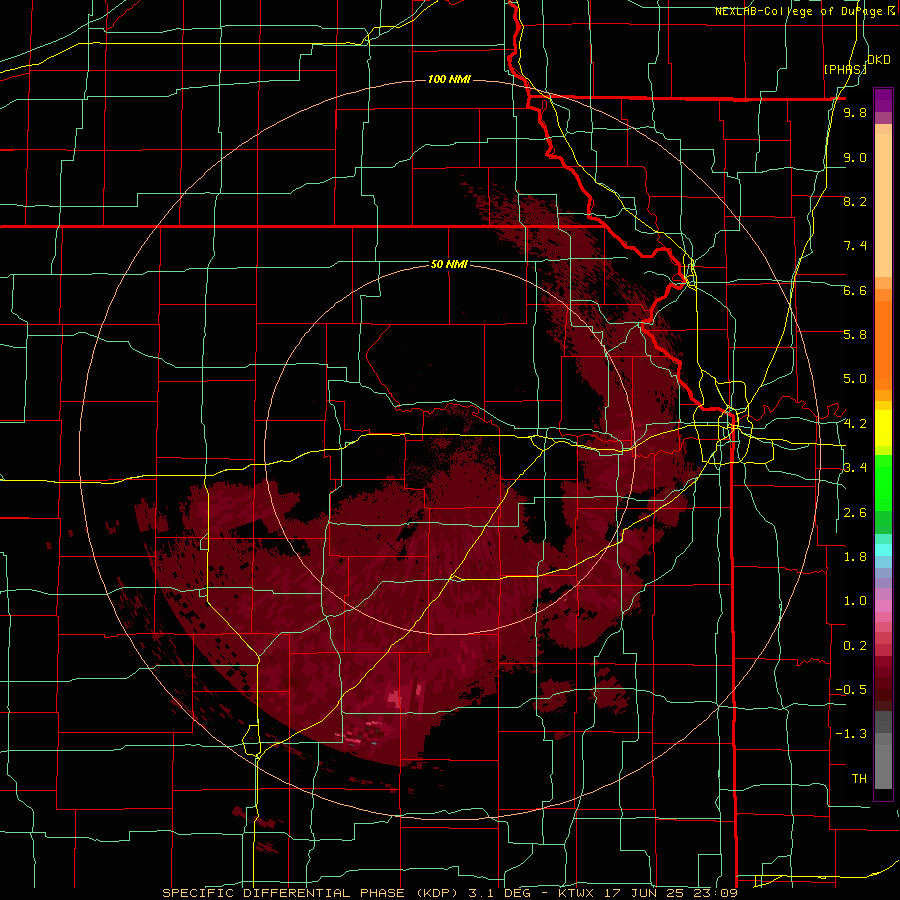Click the 3.4 value on the color scale

(855, 467)
